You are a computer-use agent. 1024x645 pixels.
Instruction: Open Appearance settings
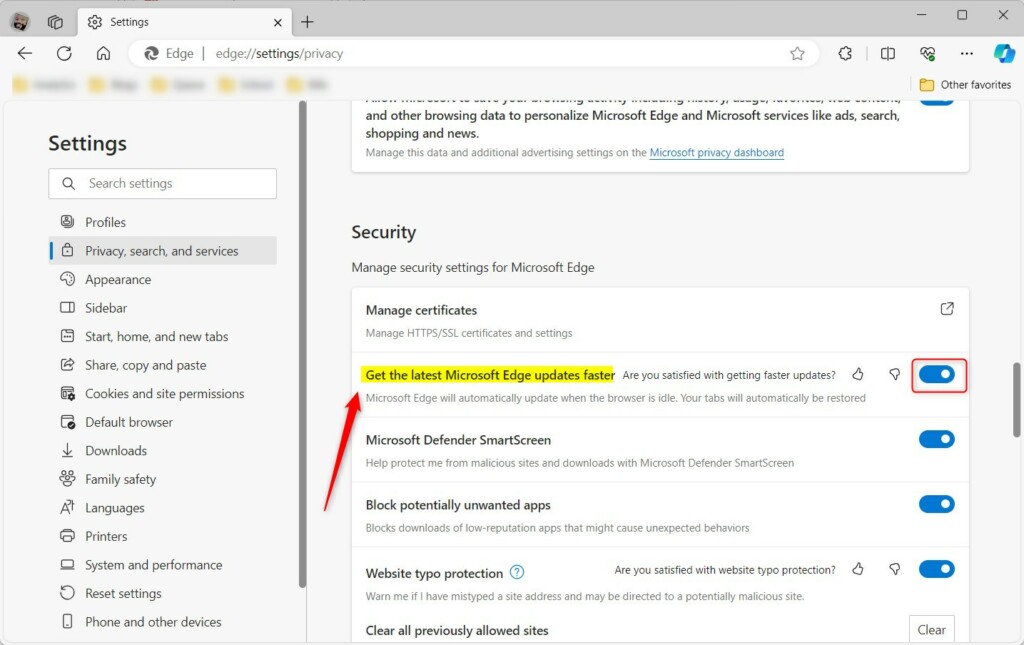(x=163, y=279)
